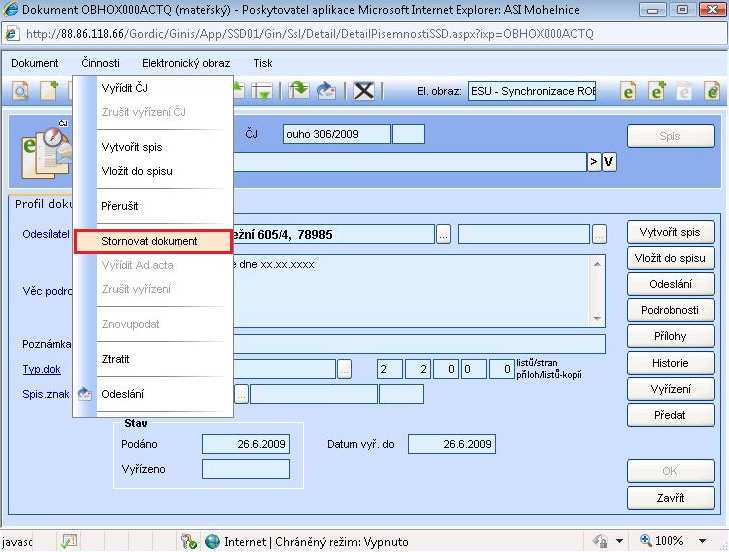Screen dimensions: 729x552
Task: Click the send envelope toolbar icon
Action: [326, 90]
